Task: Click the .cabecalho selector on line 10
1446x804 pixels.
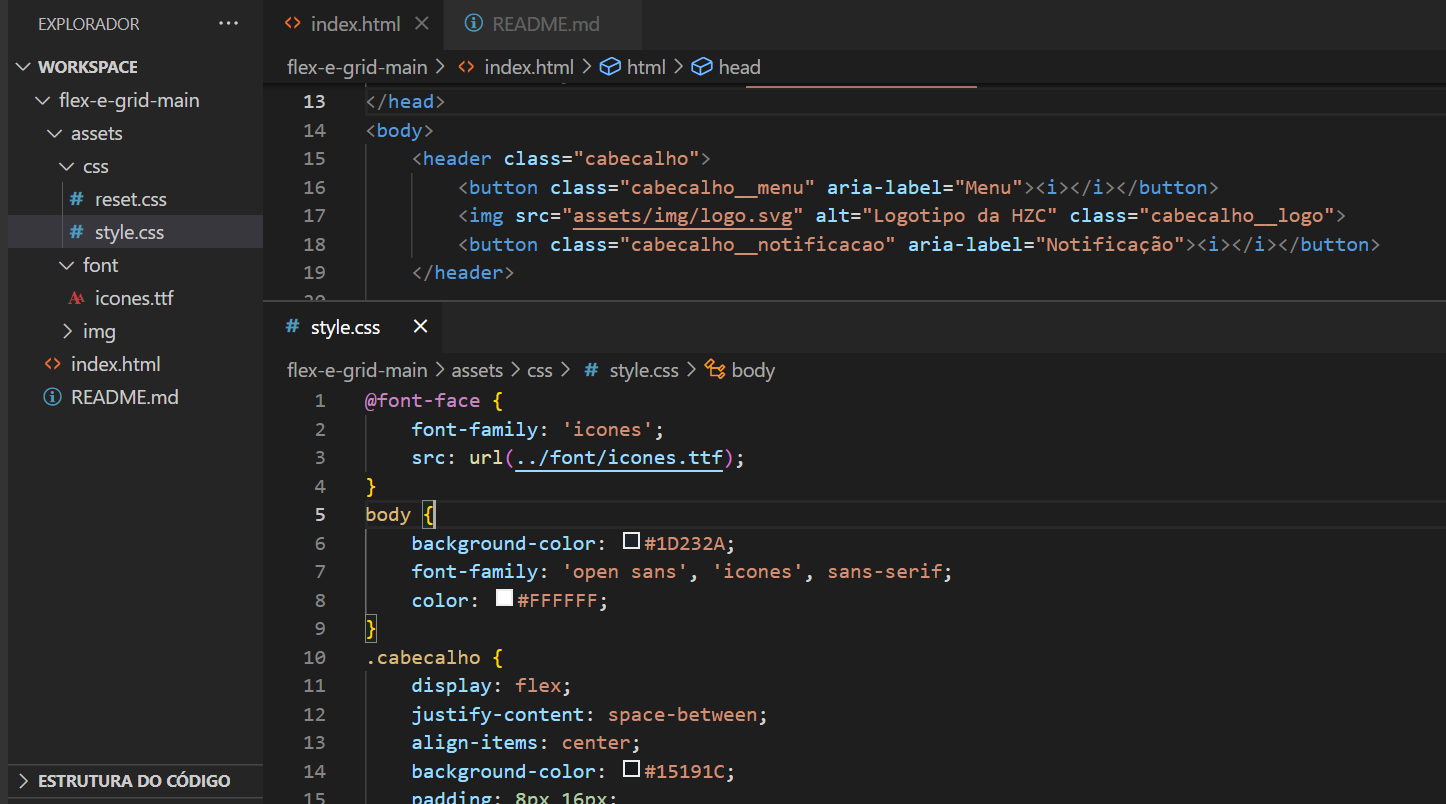Action: coord(422,657)
